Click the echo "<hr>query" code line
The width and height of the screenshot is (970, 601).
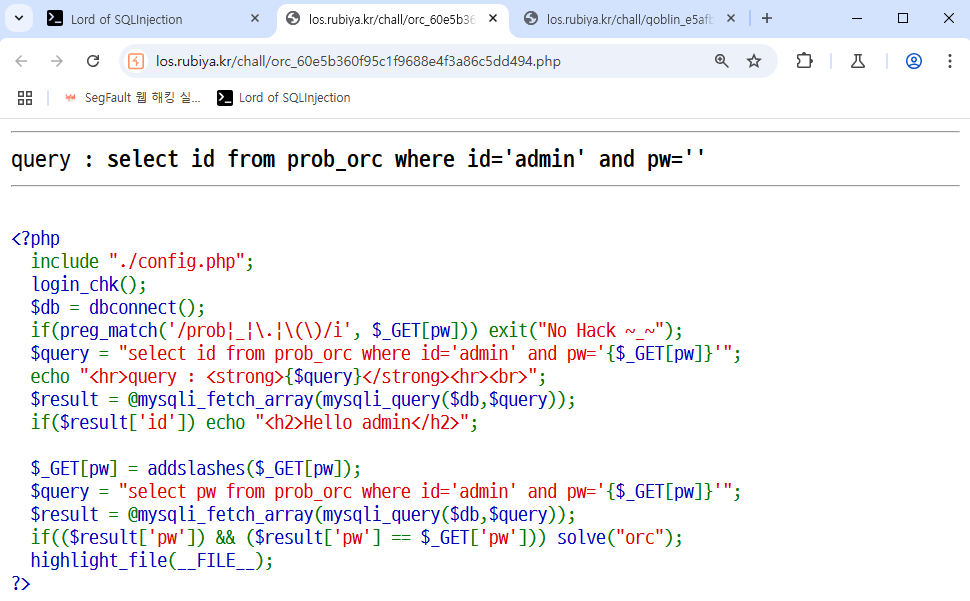click(288, 376)
